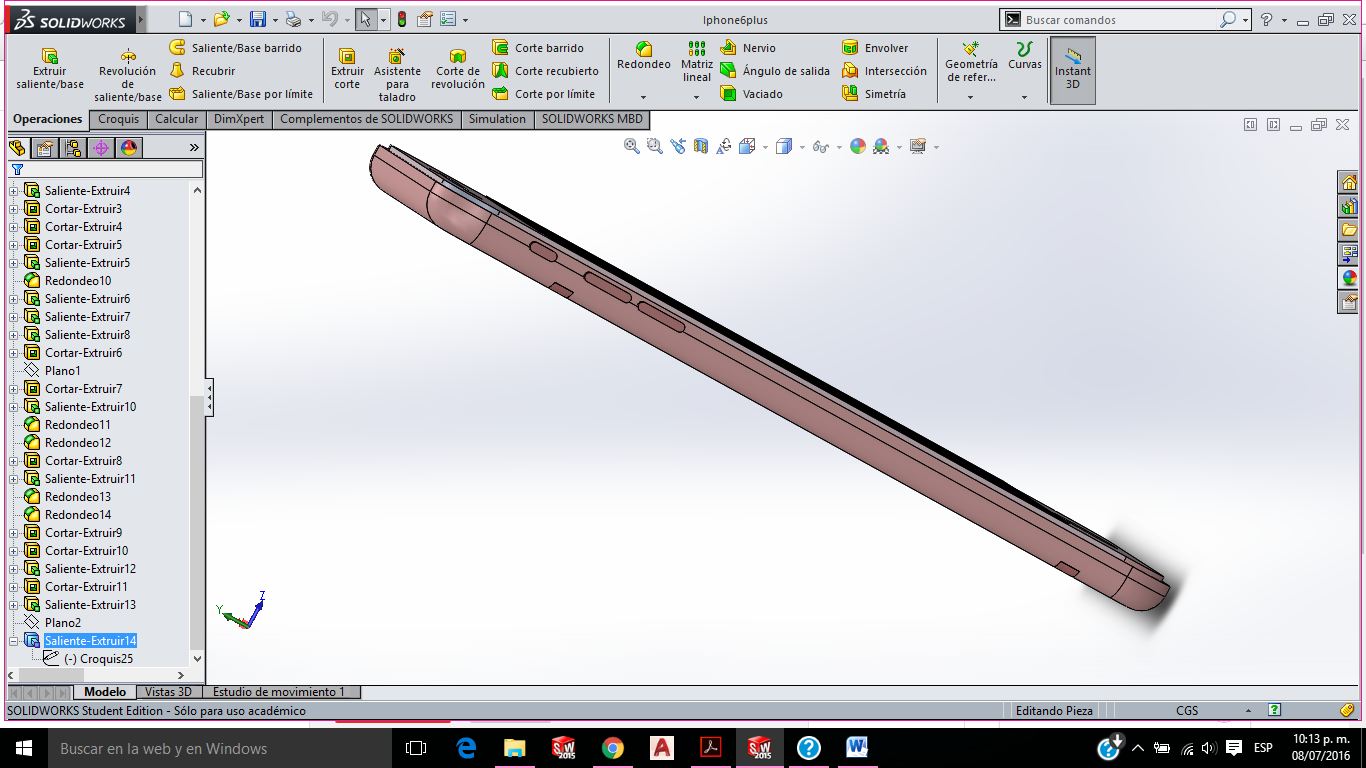
Task: Expand the Cortar-Extruir7 feature node
Action: tap(14, 389)
